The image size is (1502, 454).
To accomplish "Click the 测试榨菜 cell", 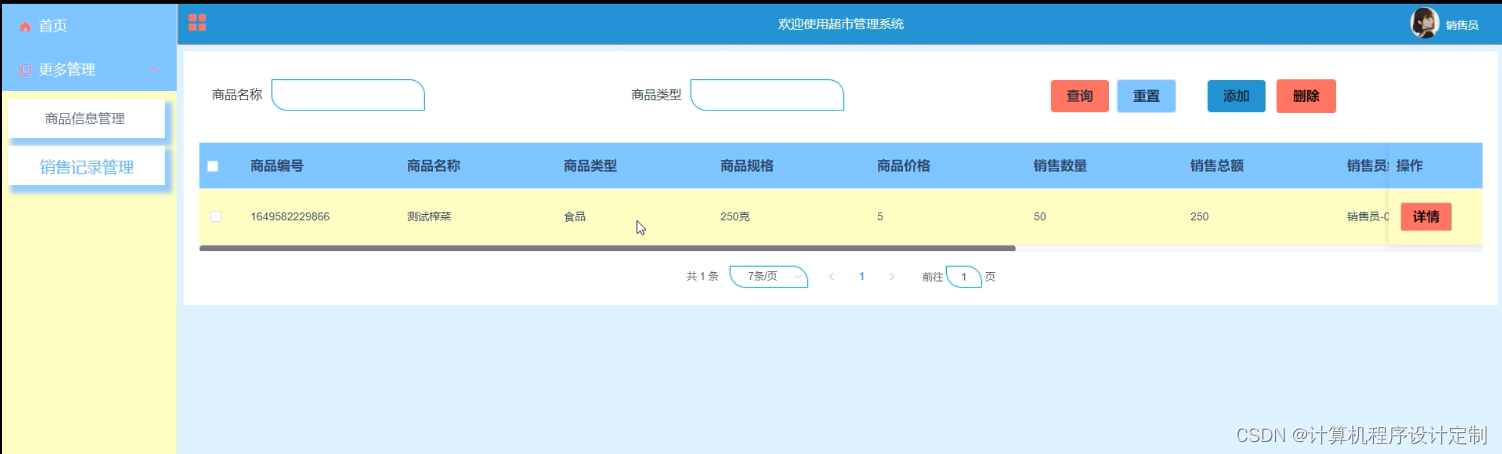I will pos(429,216).
